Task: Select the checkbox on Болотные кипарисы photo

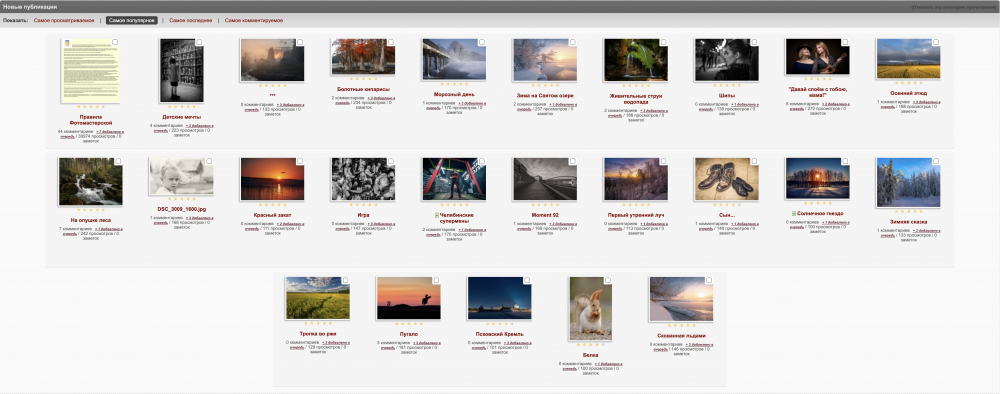Action: 391,42
